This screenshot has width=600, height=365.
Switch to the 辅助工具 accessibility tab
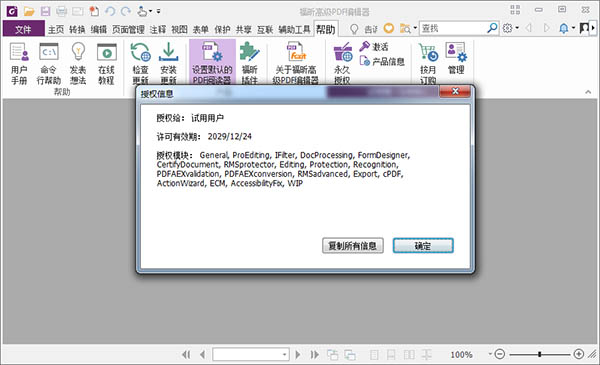(294, 29)
